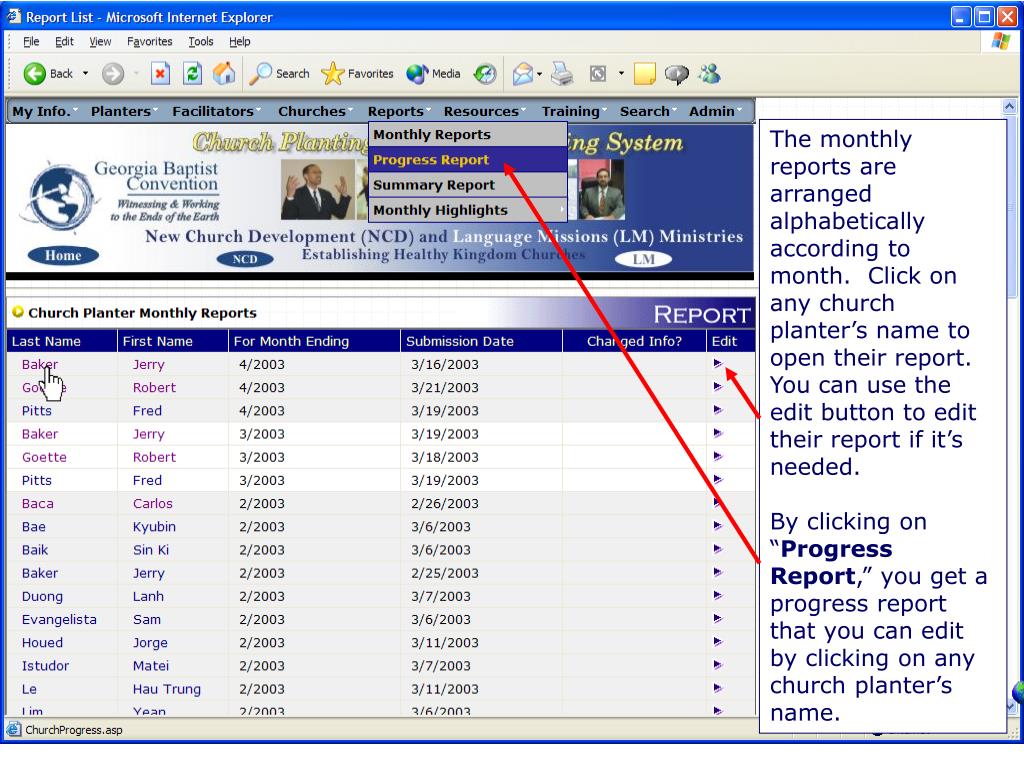Expand the My Info. navigation menu

tap(44, 112)
